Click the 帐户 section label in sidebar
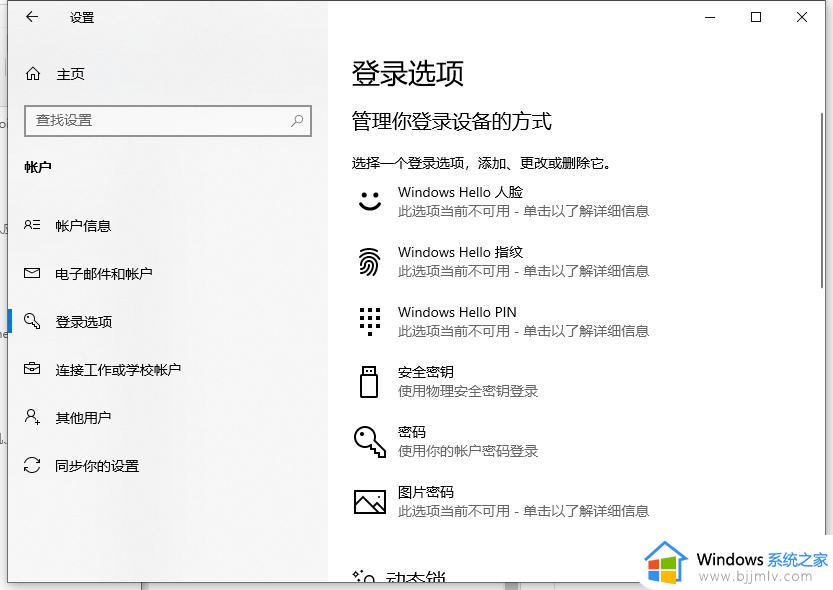The width and height of the screenshot is (833, 590). point(38,167)
